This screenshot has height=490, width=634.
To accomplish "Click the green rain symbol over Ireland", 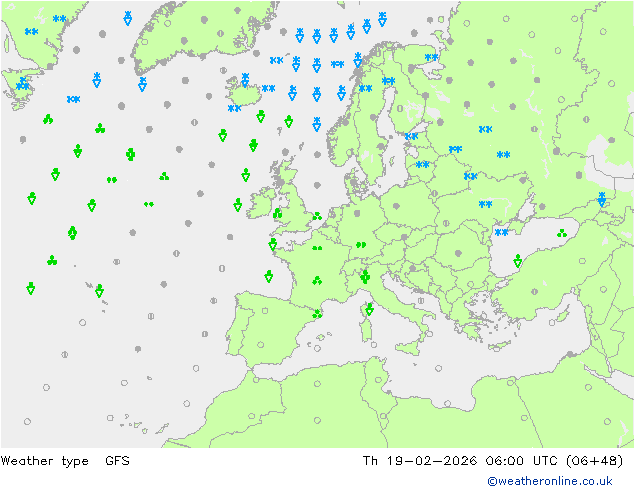I will coord(277,213).
